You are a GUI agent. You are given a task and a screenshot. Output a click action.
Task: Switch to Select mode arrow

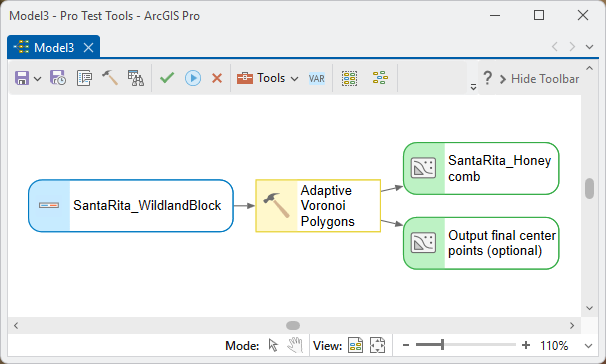click(x=273, y=345)
